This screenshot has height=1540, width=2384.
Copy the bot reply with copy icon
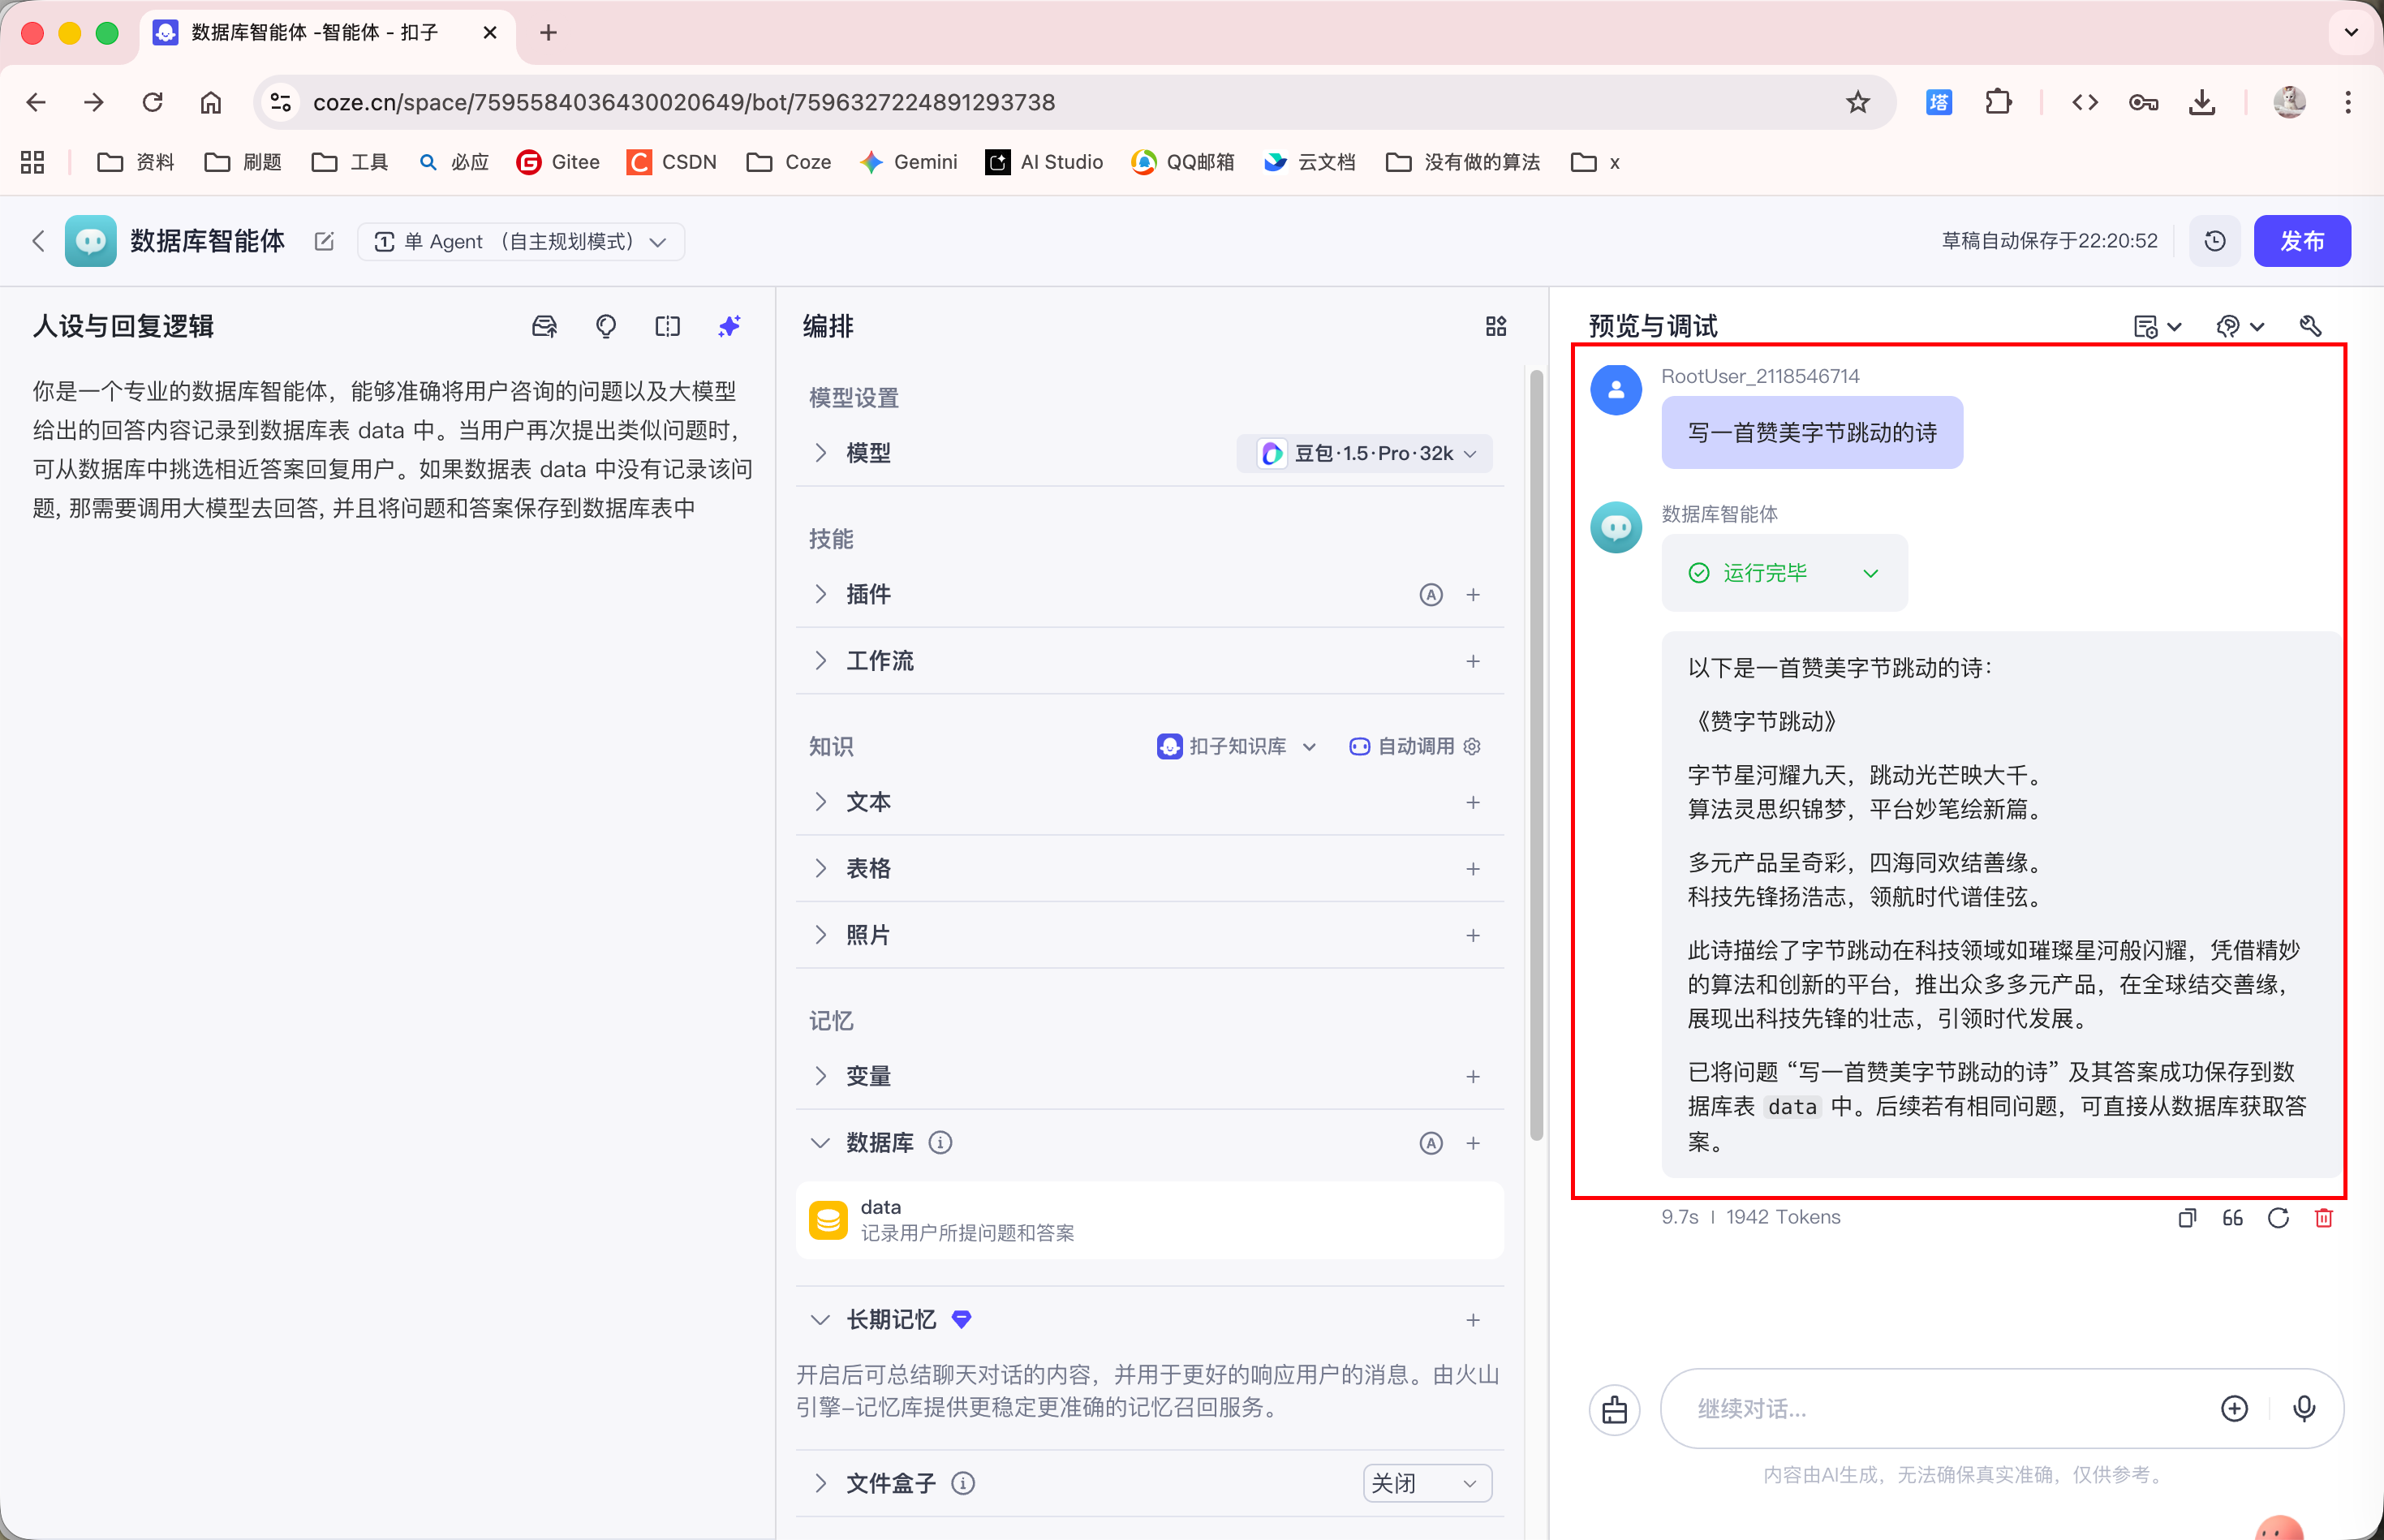(x=2187, y=1217)
